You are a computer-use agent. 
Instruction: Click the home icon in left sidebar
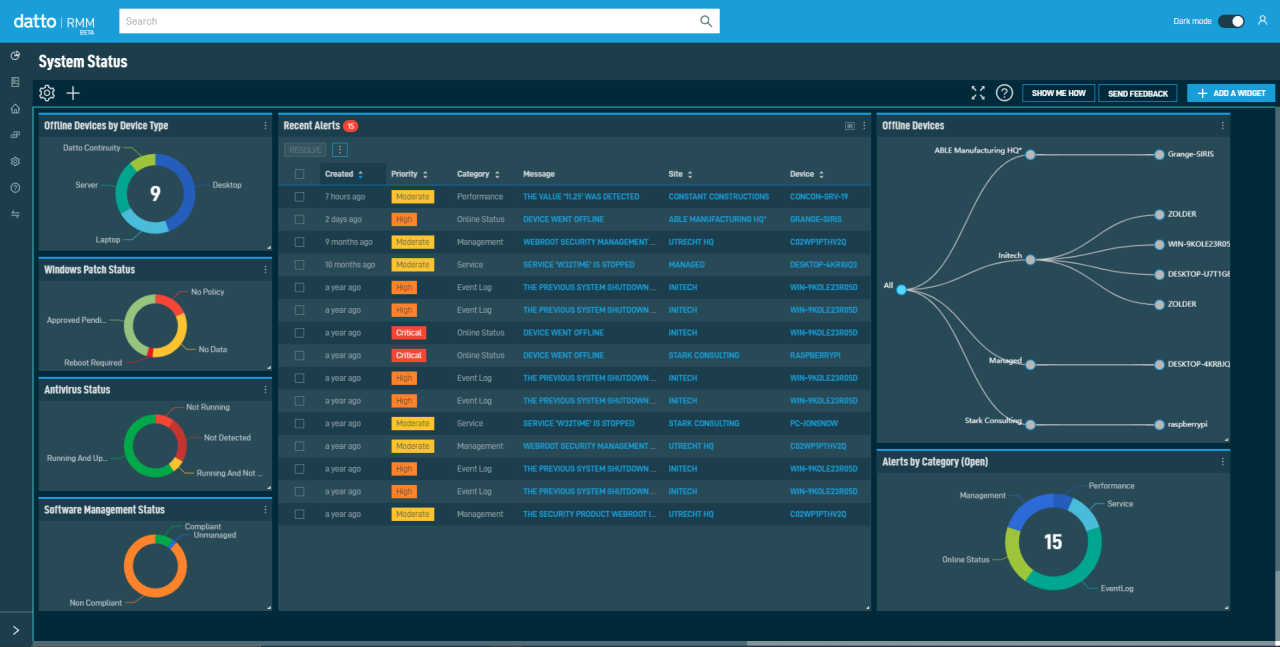[15, 108]
